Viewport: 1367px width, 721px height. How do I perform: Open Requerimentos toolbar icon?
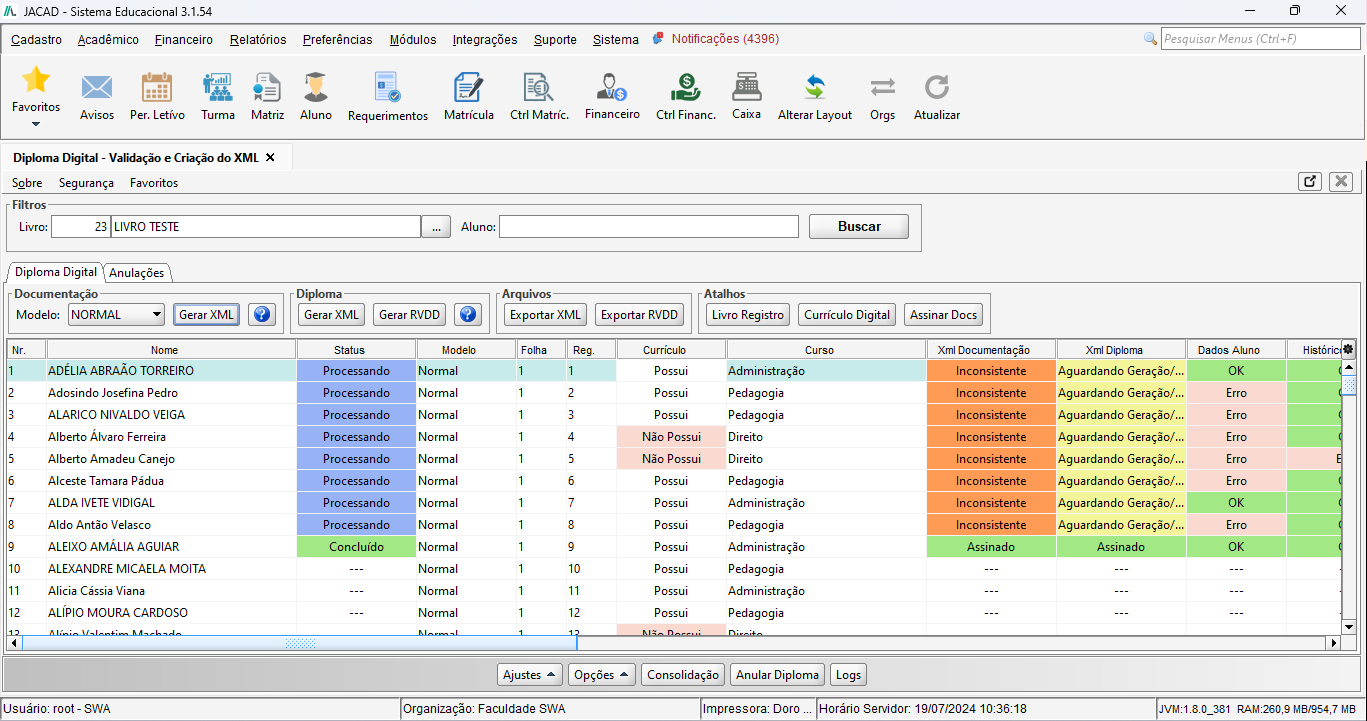(x=388, y=88)
